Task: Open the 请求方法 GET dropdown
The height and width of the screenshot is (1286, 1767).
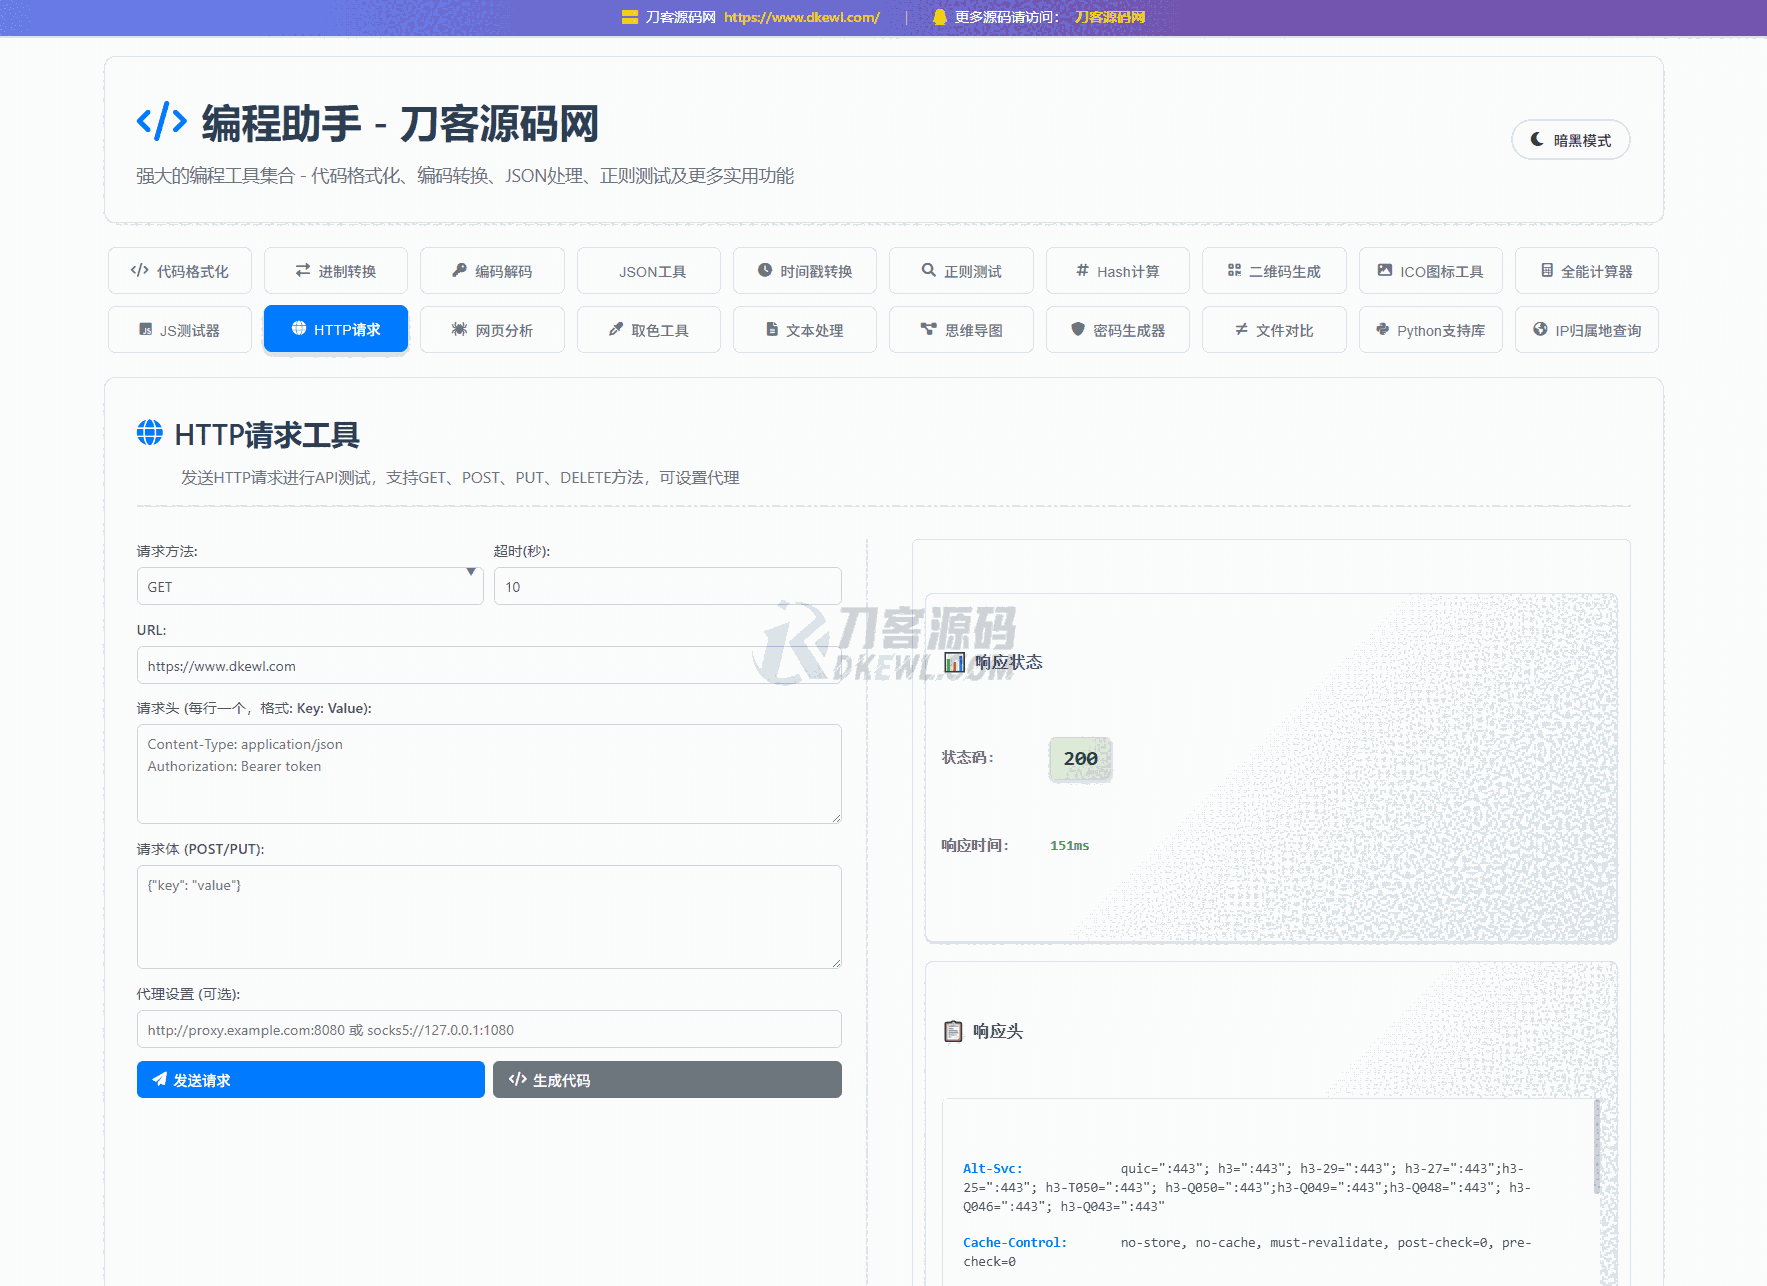Action: pyautogui.click(x=310, y=587)
